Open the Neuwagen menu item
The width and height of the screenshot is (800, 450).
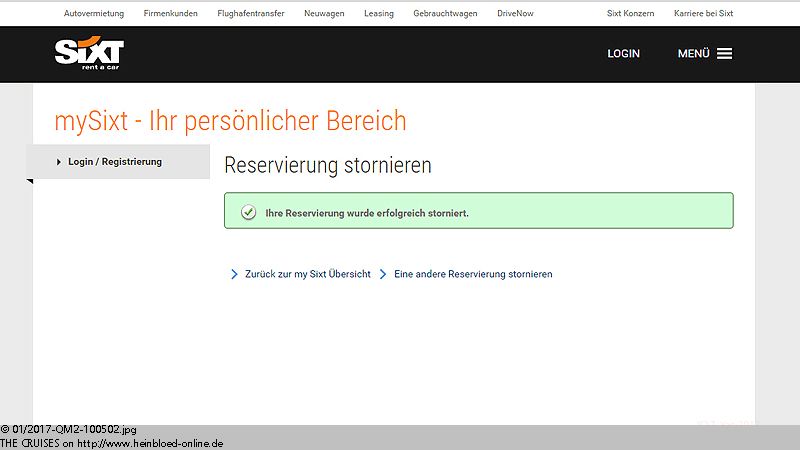pos(324,13)
